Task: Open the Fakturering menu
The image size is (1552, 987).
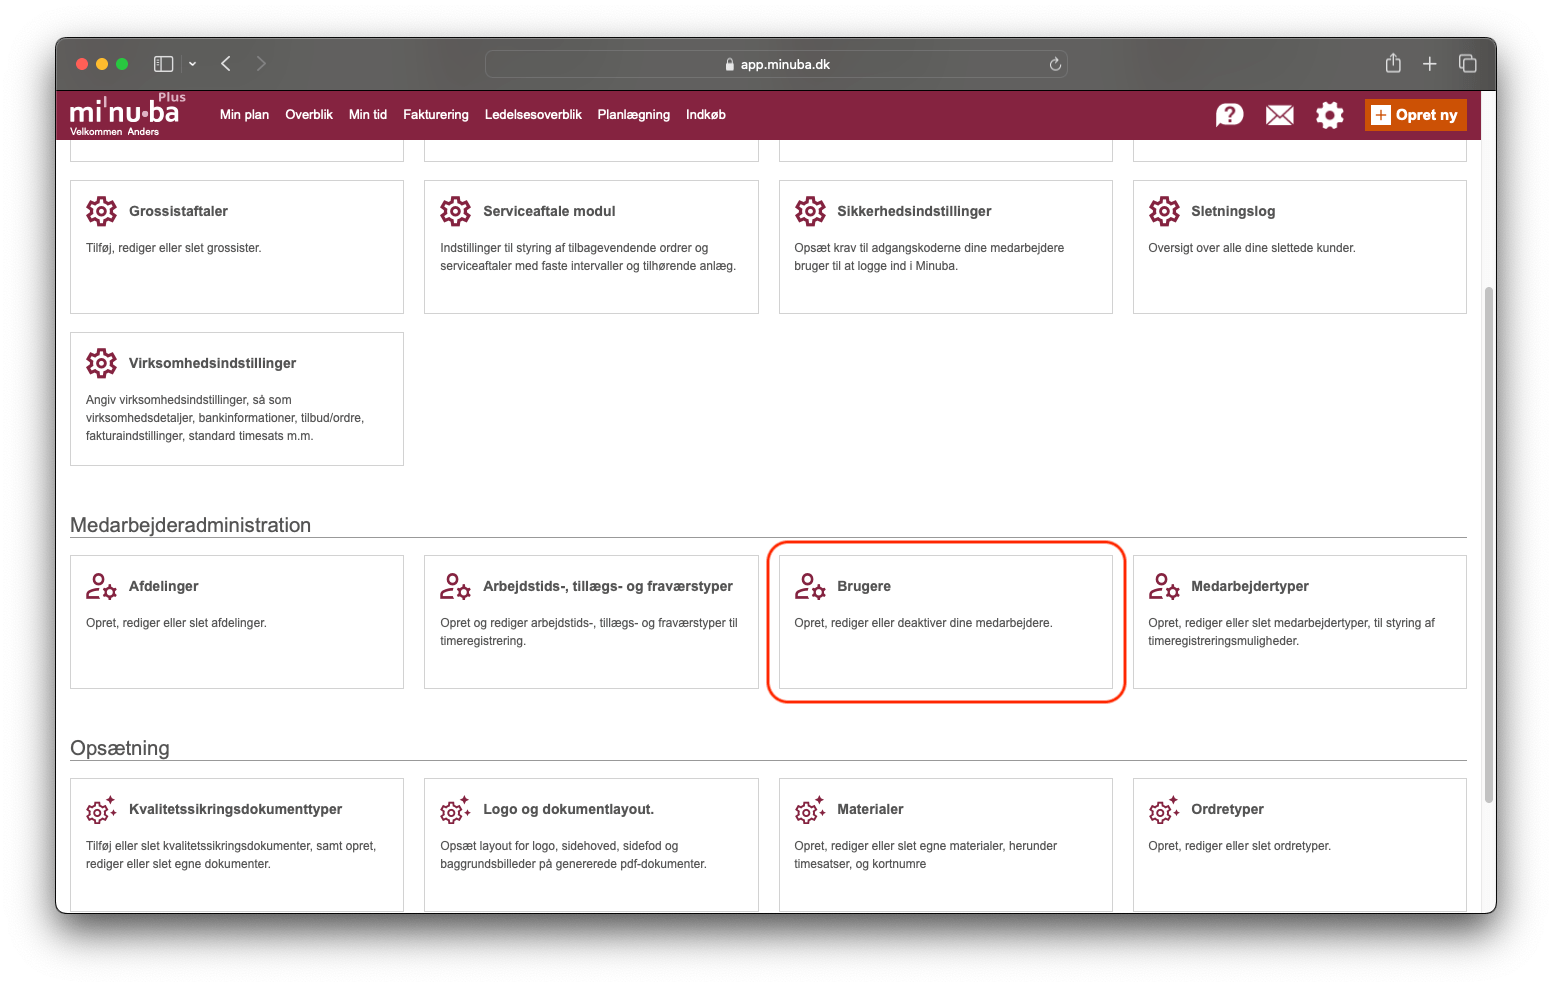Action: pos(436,115)
